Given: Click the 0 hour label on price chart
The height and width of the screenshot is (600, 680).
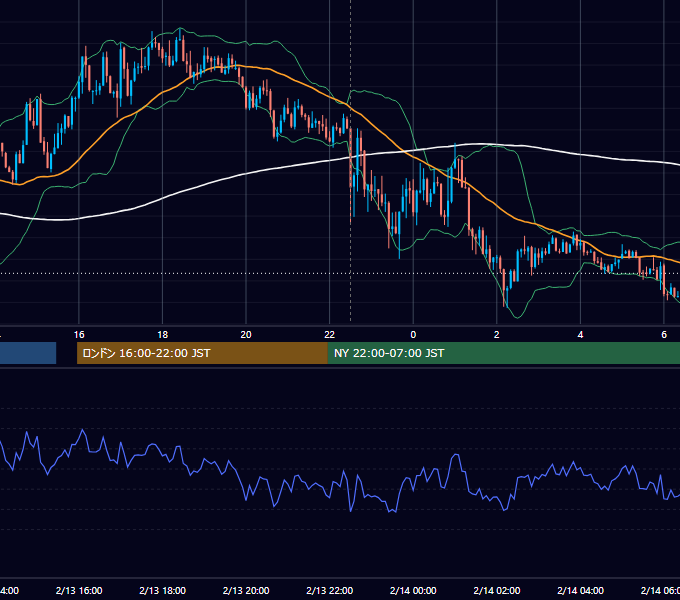Looking at the screenshot, I should [413, 335].
